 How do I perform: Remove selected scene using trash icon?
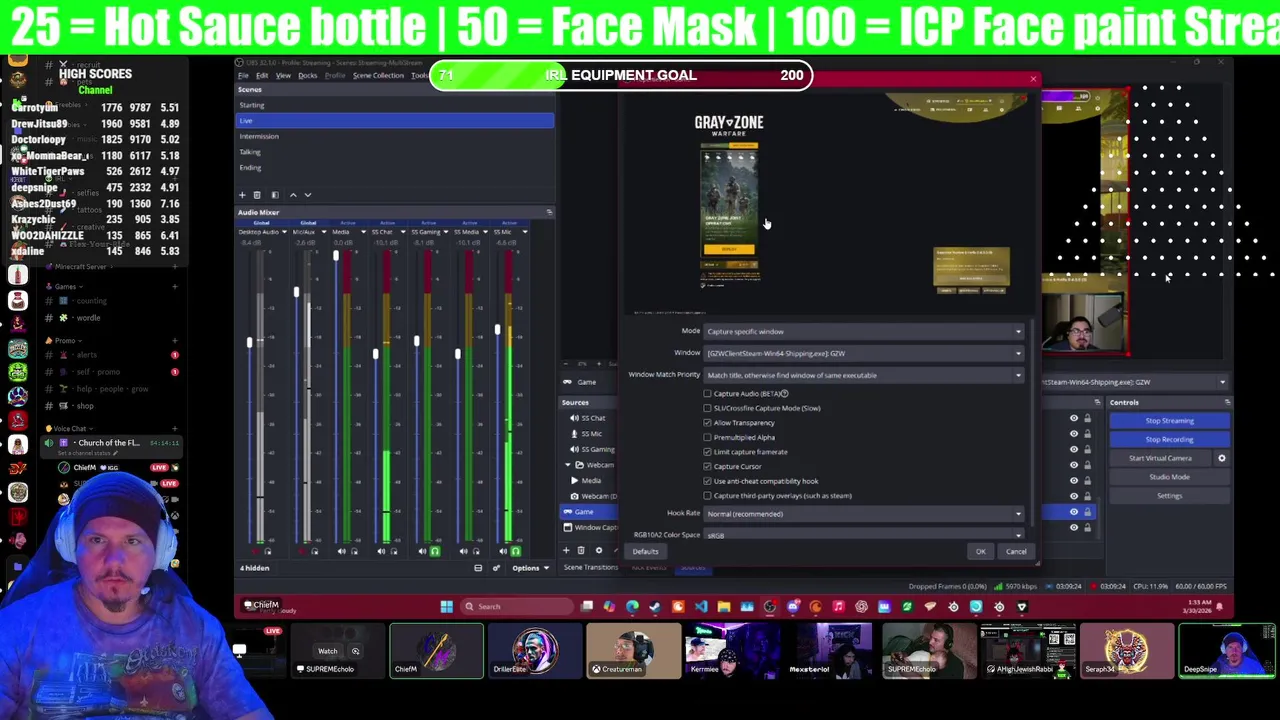[x=257, y=195]
